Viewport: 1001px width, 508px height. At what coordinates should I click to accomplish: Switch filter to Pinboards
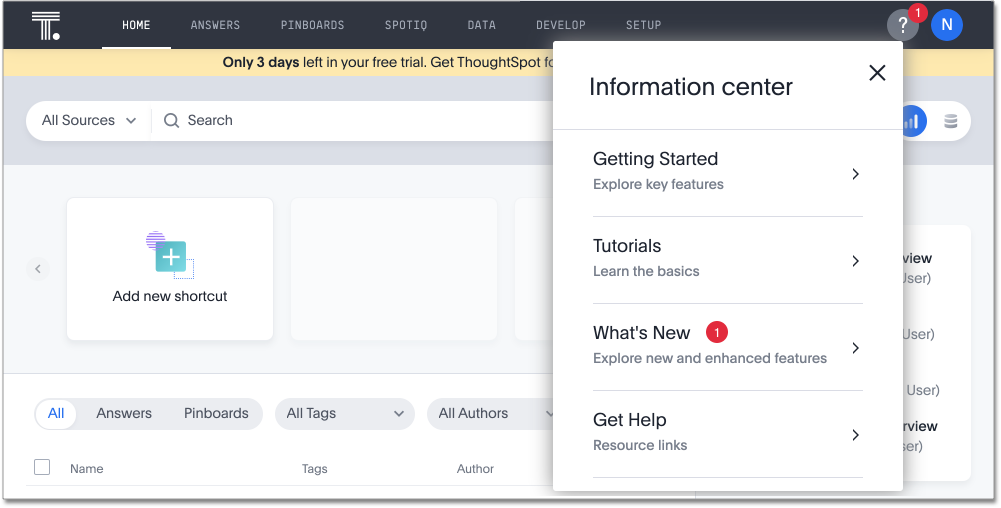click(x=216, y=414)
